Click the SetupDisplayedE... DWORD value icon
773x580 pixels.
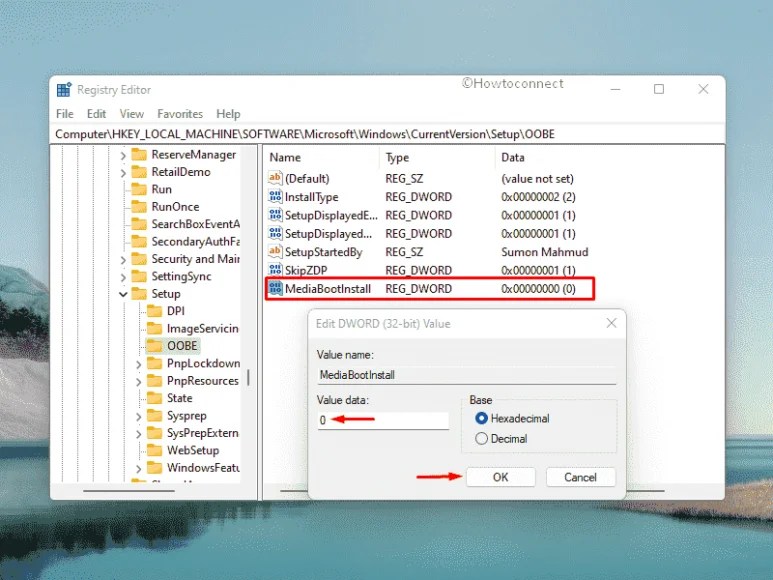tap(275, 215)
